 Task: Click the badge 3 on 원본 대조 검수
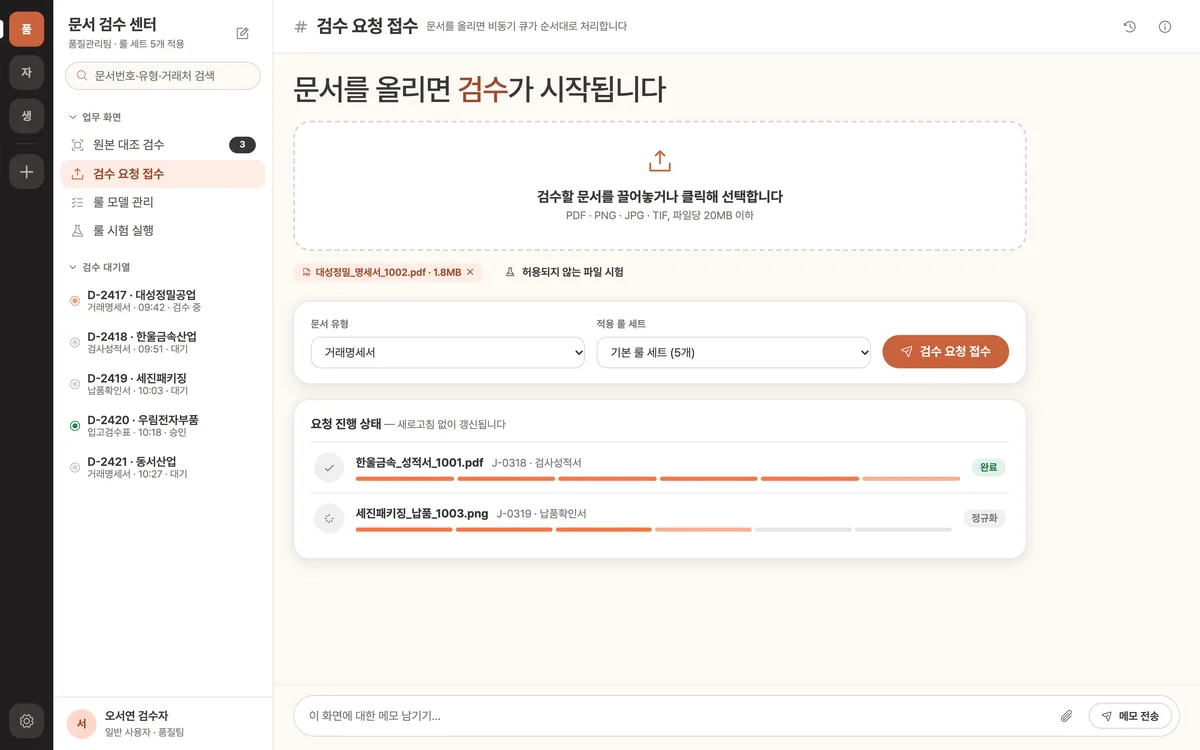(242, 145)
